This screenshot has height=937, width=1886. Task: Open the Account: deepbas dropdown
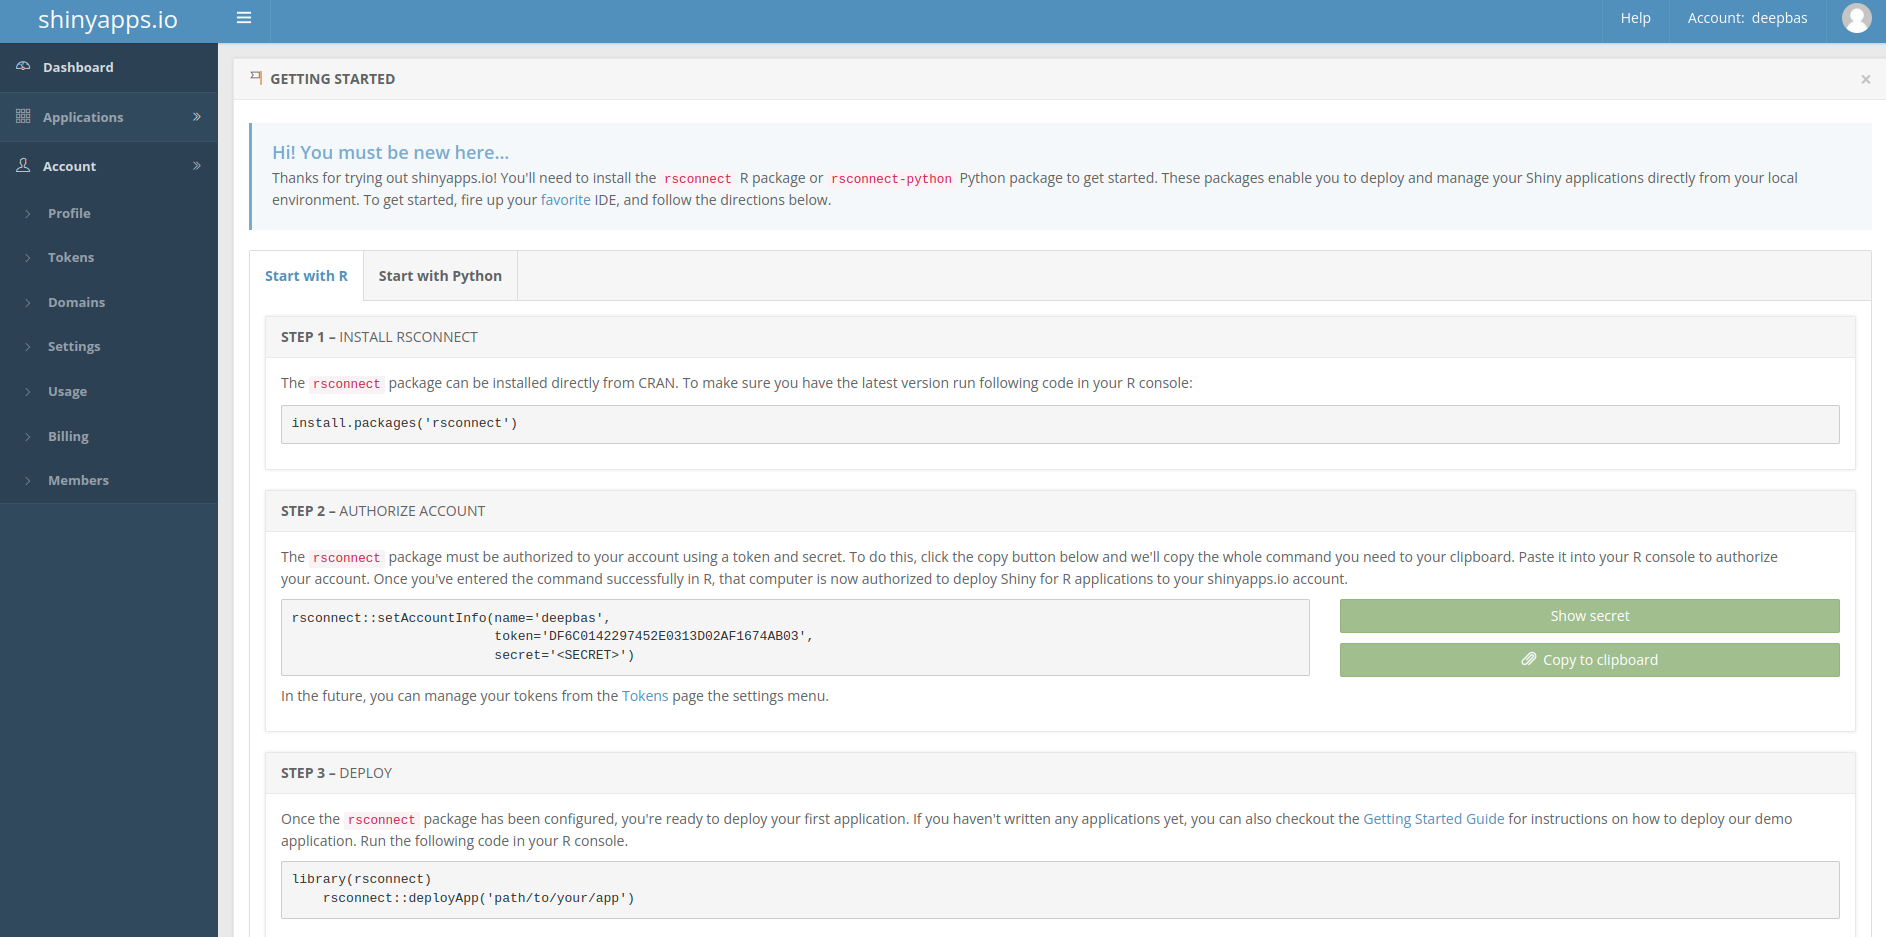pyautogui.click(x=1747, y=18)
